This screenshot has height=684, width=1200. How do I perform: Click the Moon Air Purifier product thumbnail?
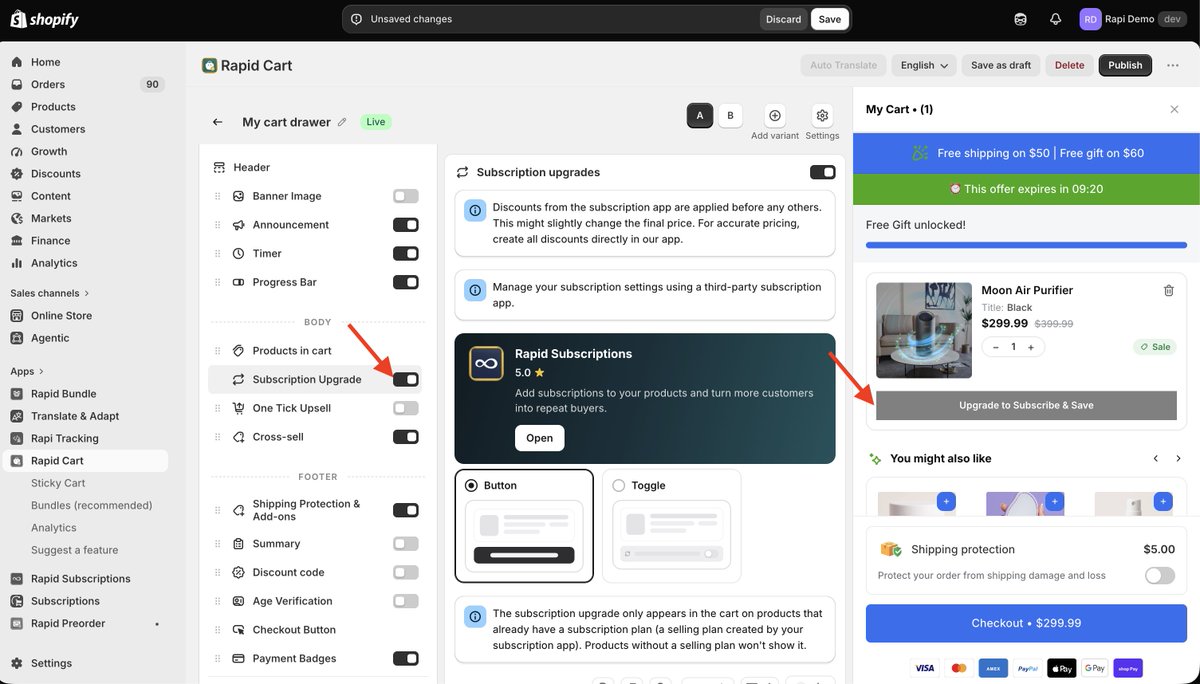click(924, 330)
